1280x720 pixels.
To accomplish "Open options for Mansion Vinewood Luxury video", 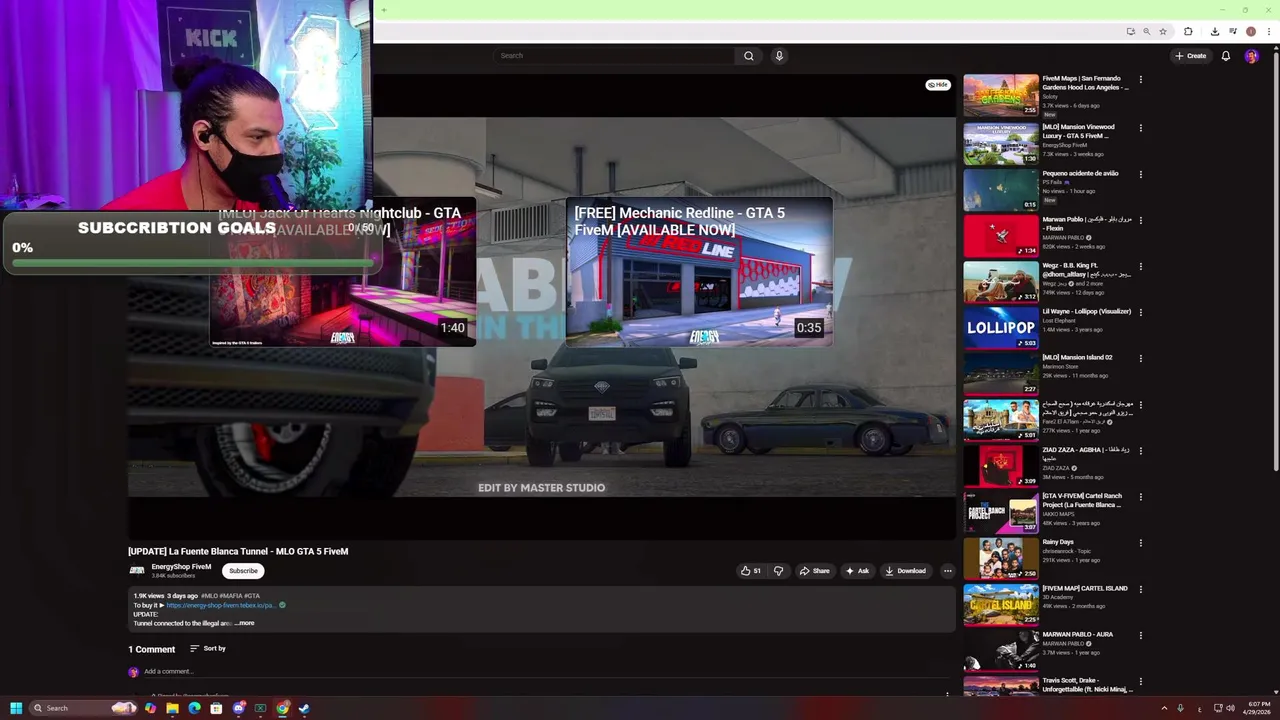I will tap(1140, 128).
